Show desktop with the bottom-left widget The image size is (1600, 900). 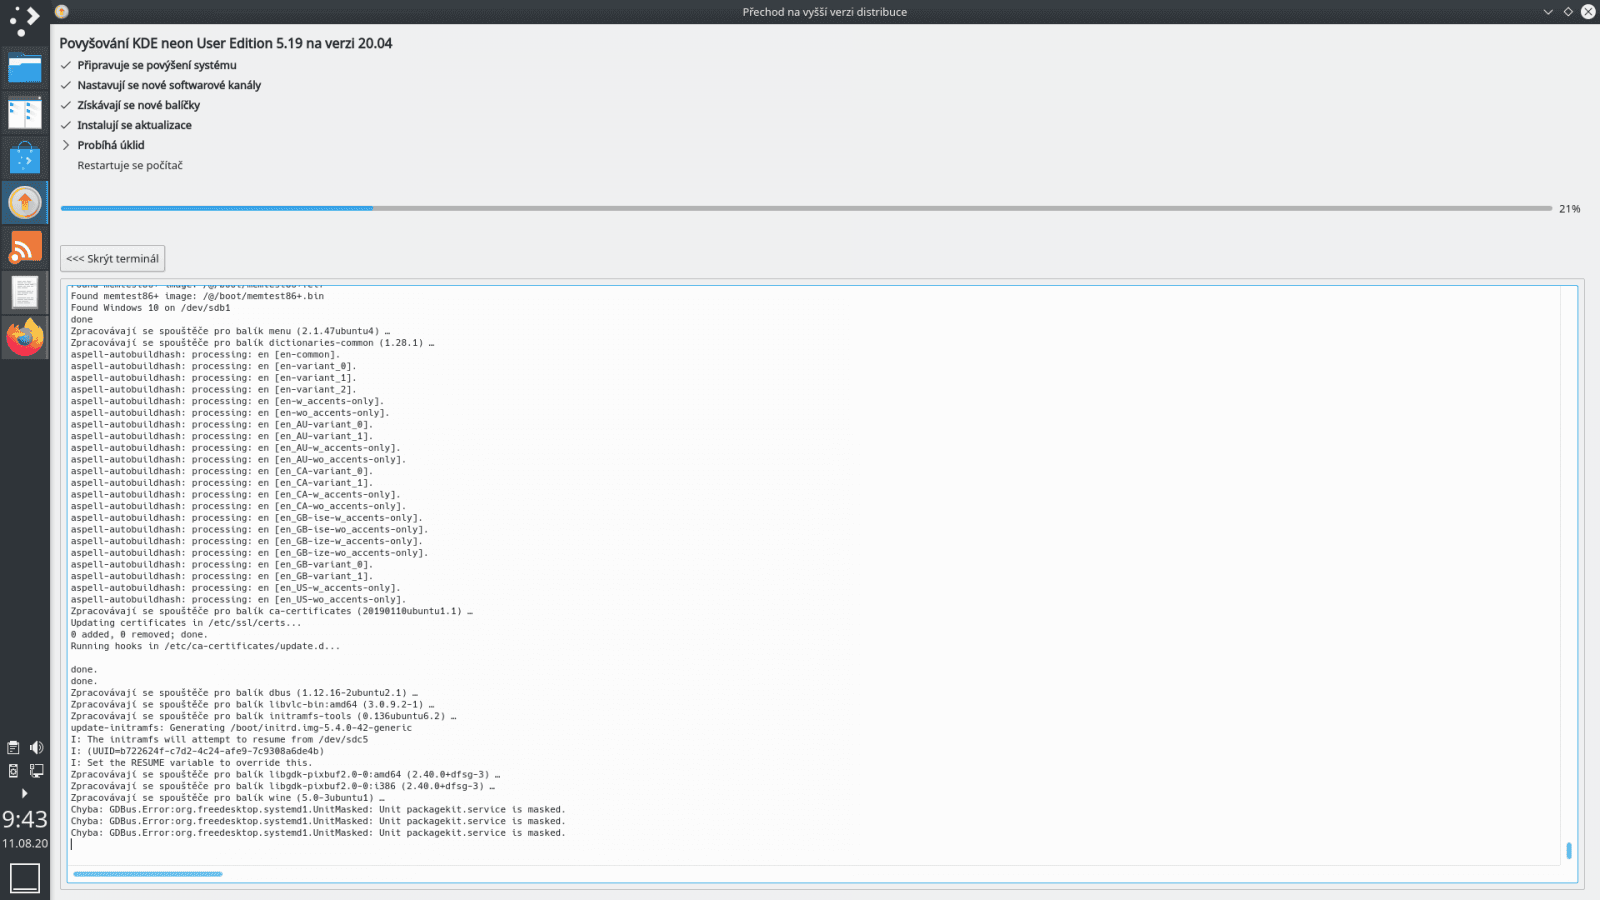[23, 877]
